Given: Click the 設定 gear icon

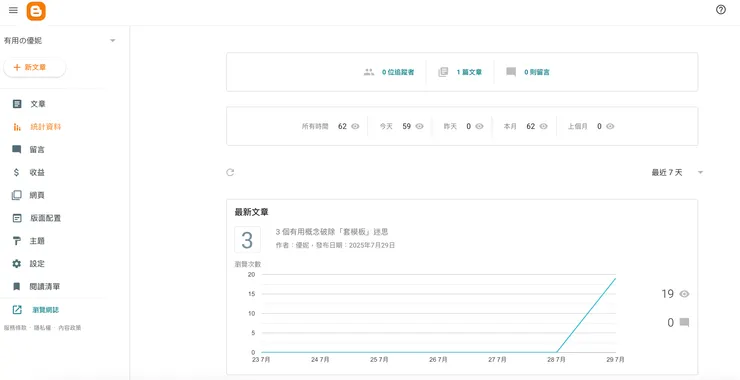Looking at the screenshot, I should (17, 263).
